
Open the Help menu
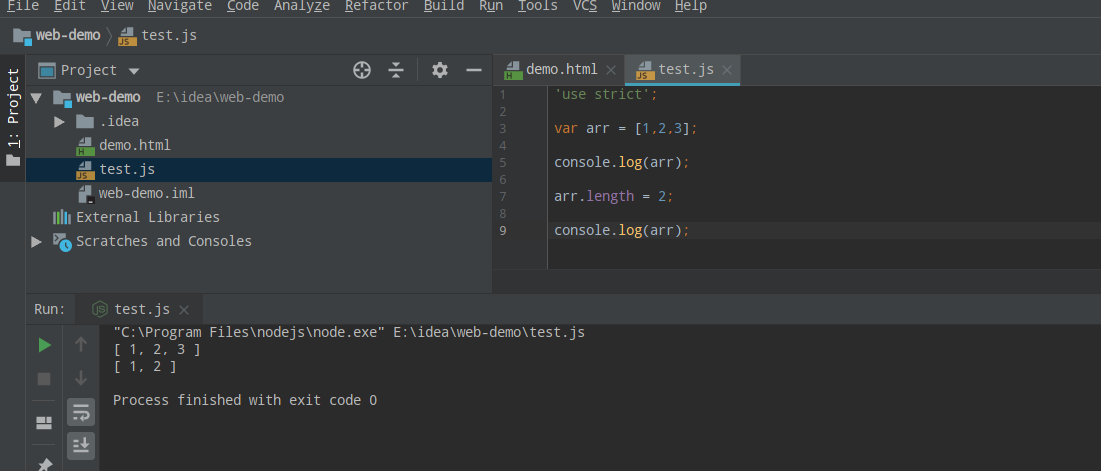tap(690, 6)
